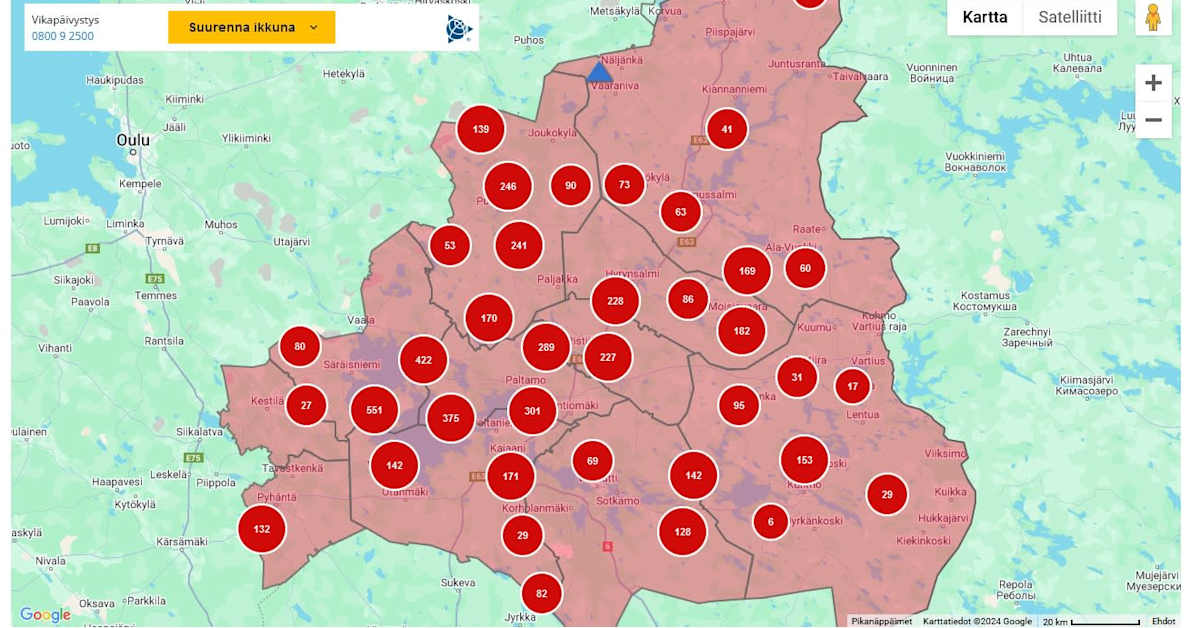
Task: Switch to the Satelliitti view
Action: click(1069, 17)
